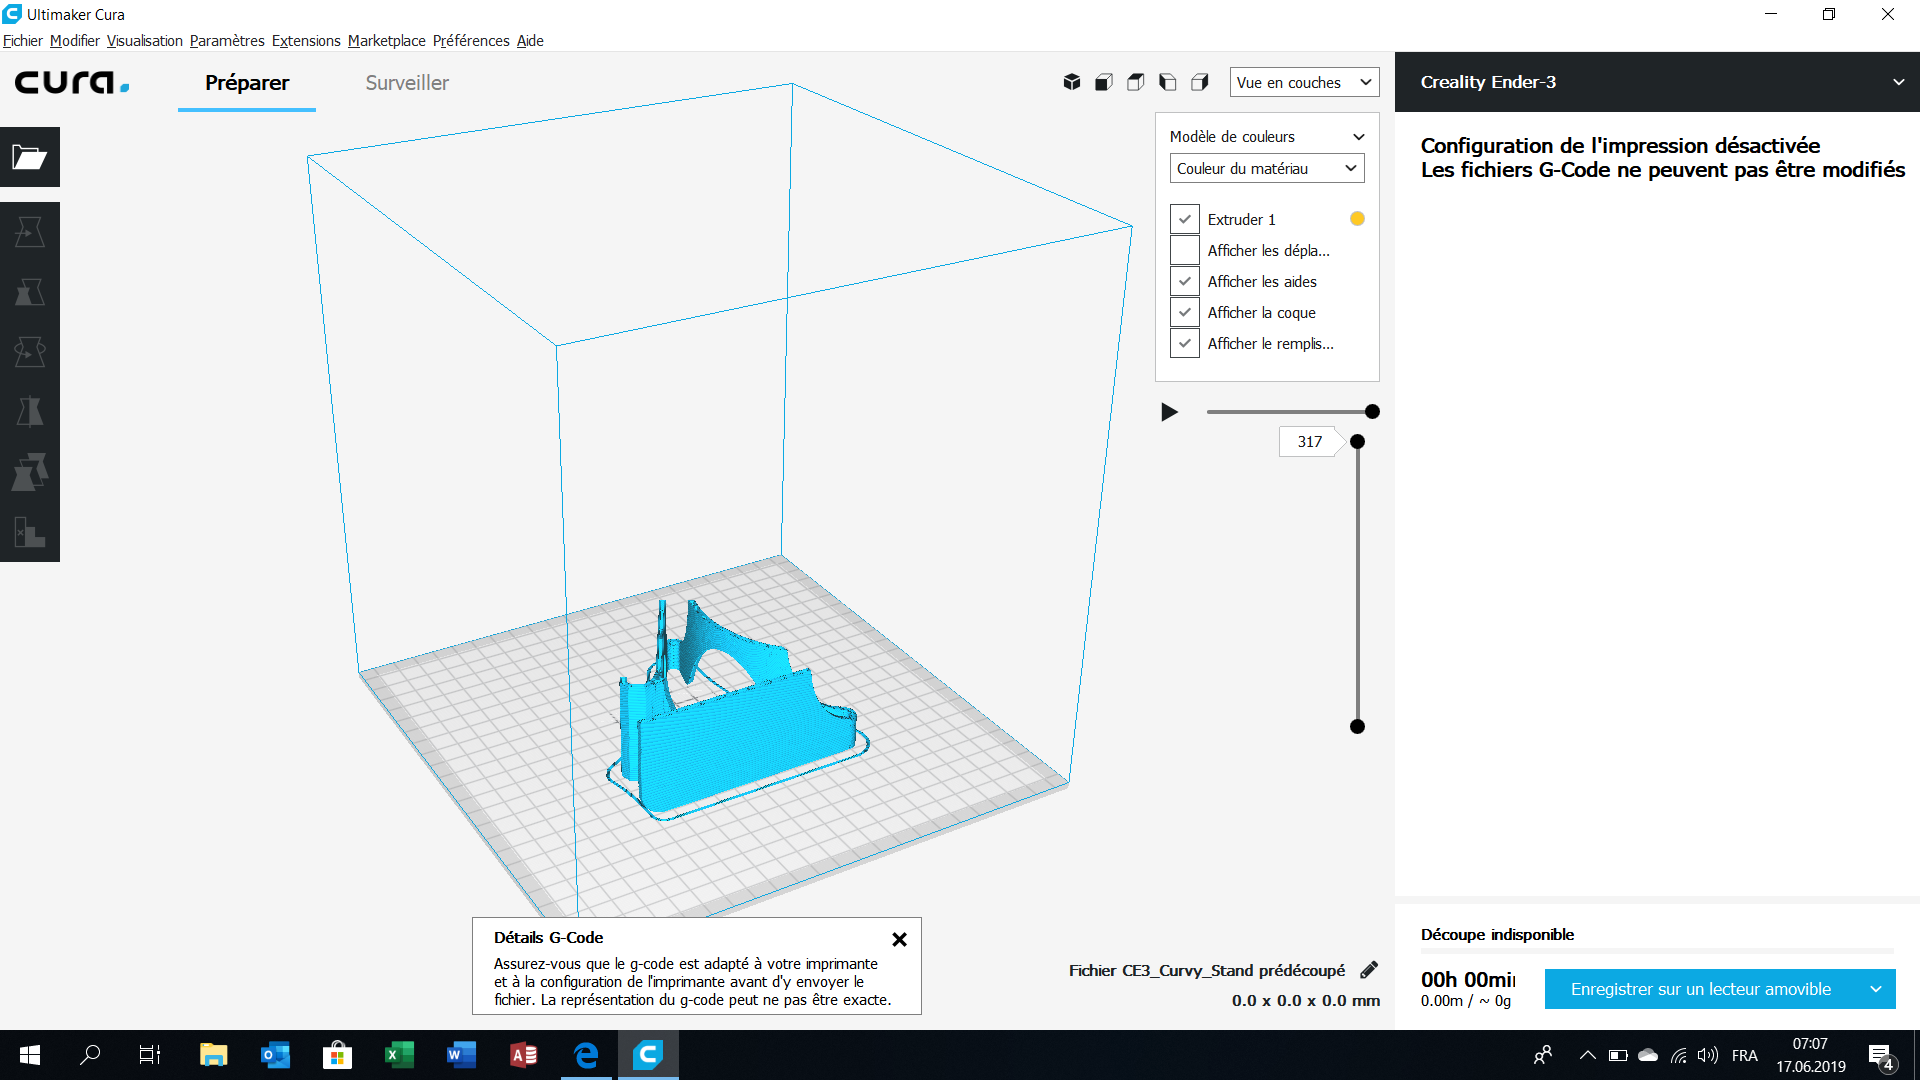Uncheck the Afficher la coque checkbox

pyautogui.click(x=1184, y=312)
